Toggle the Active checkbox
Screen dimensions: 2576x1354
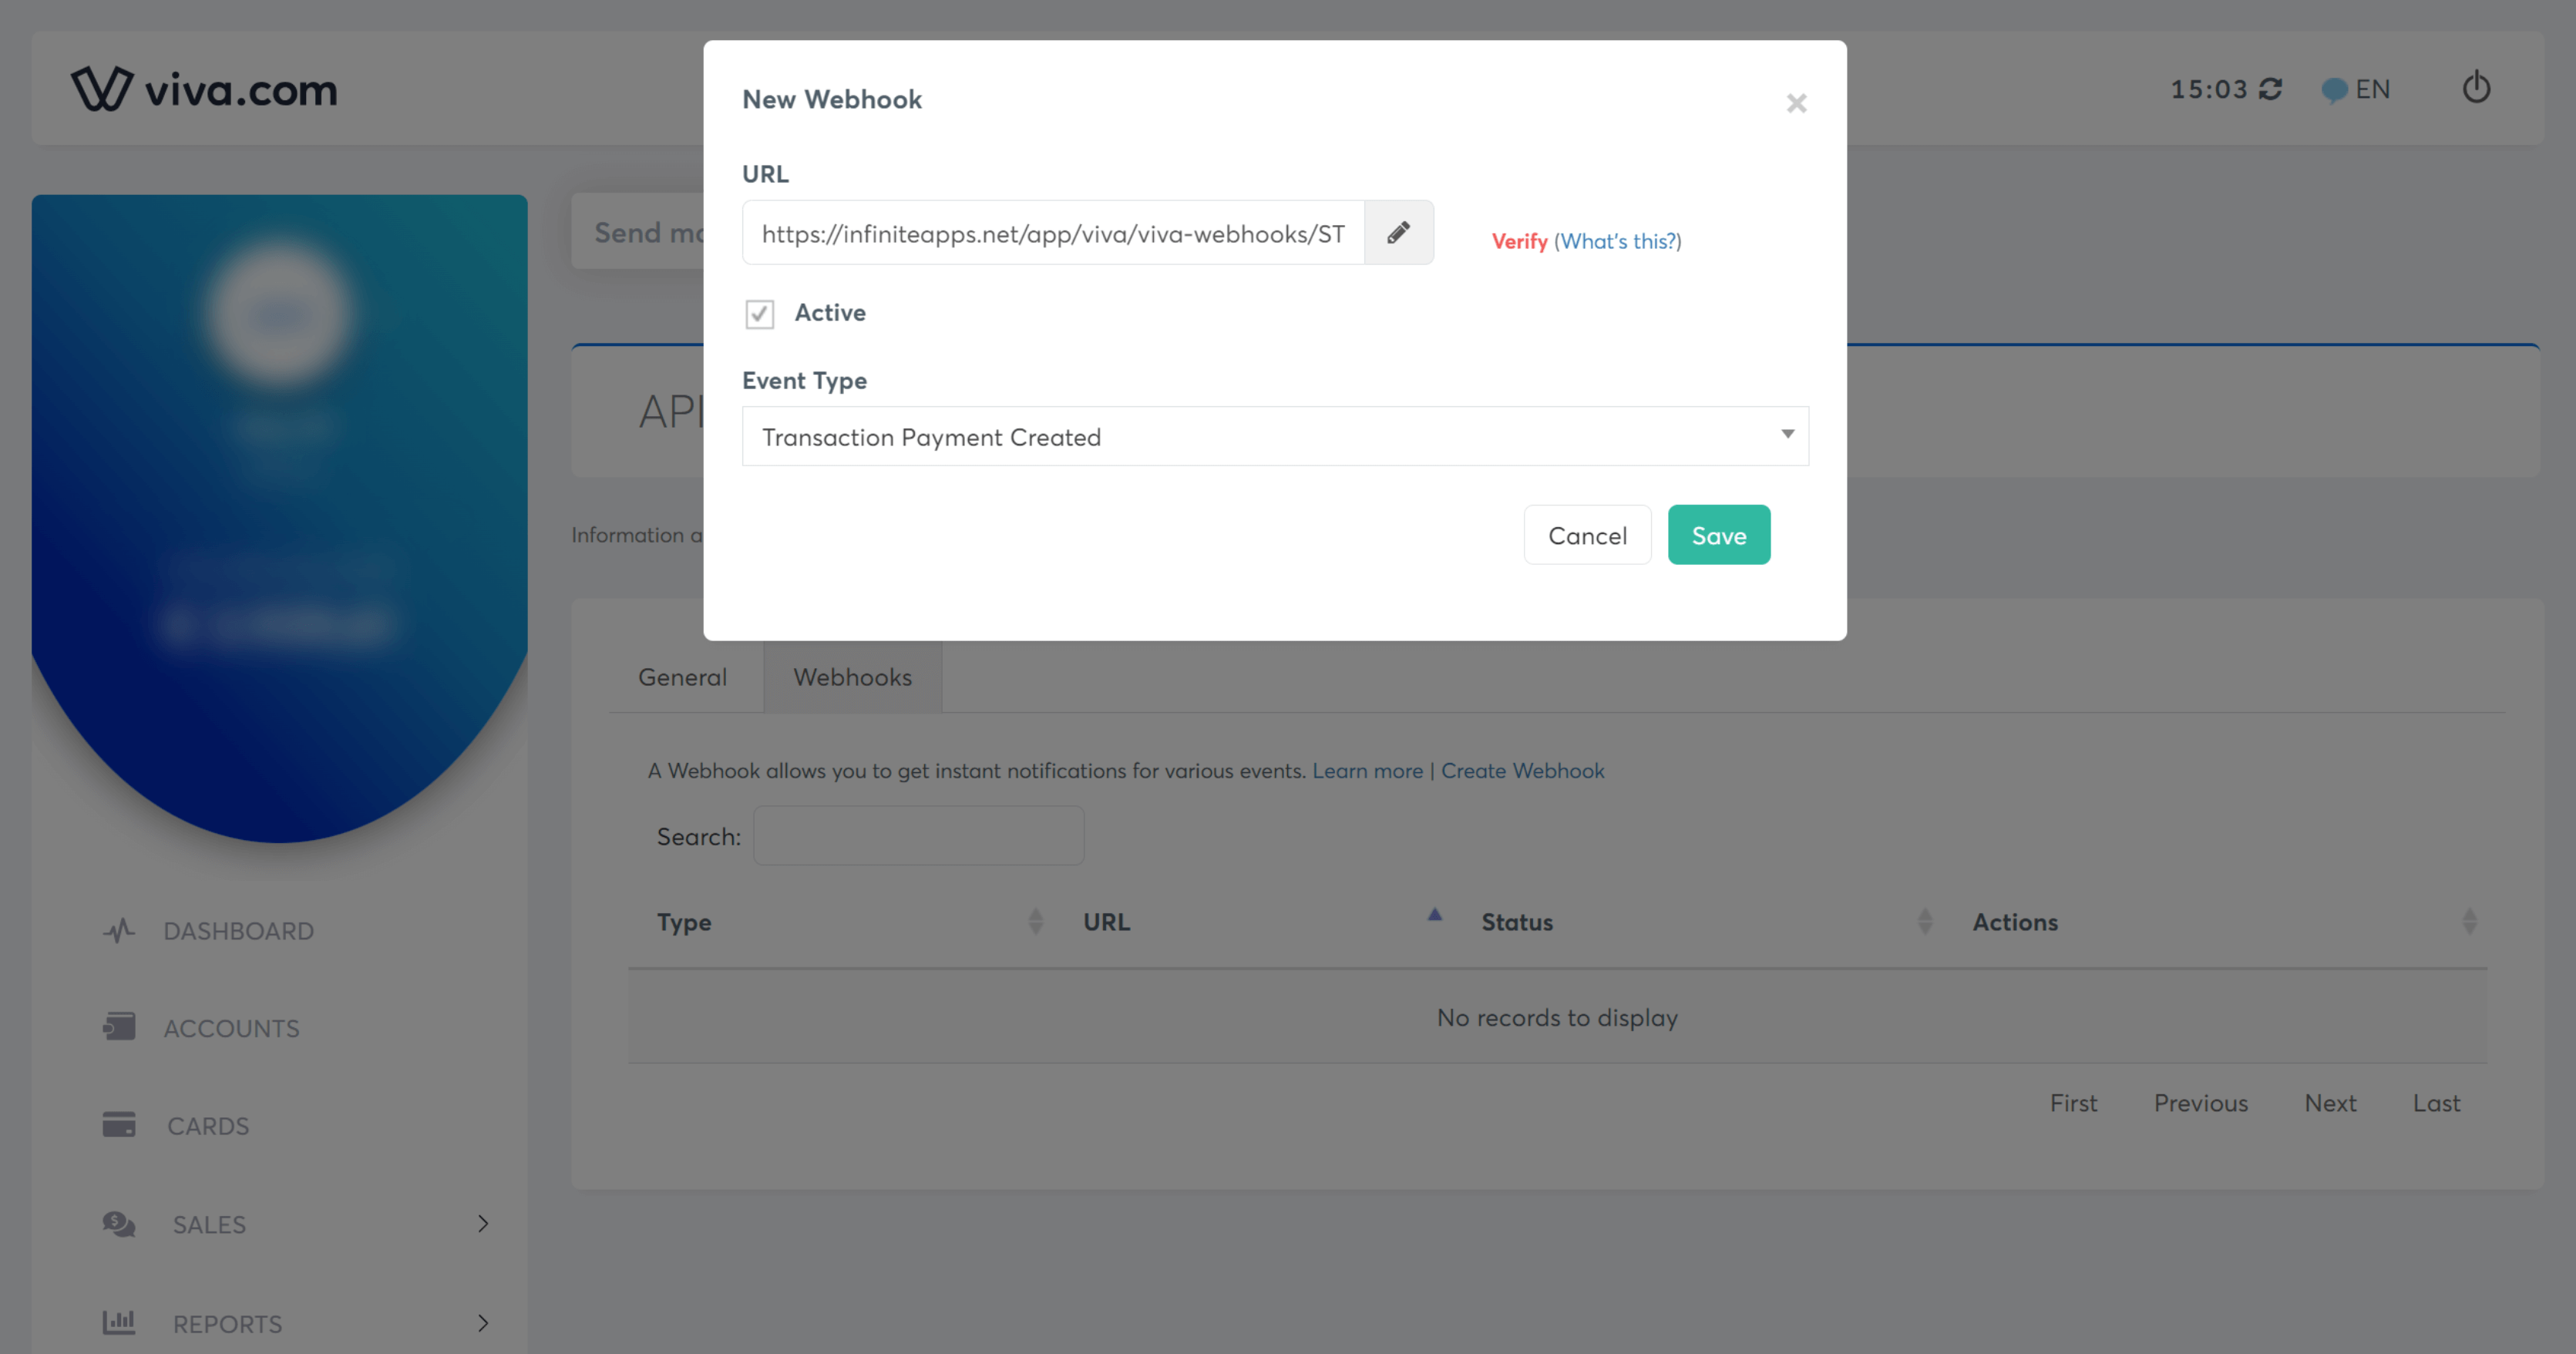759,314
